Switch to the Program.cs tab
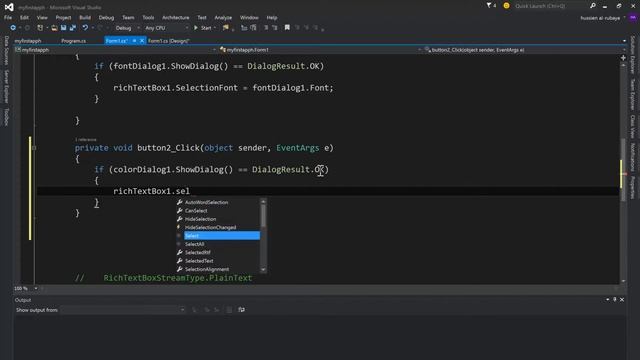 pos(73,41)
